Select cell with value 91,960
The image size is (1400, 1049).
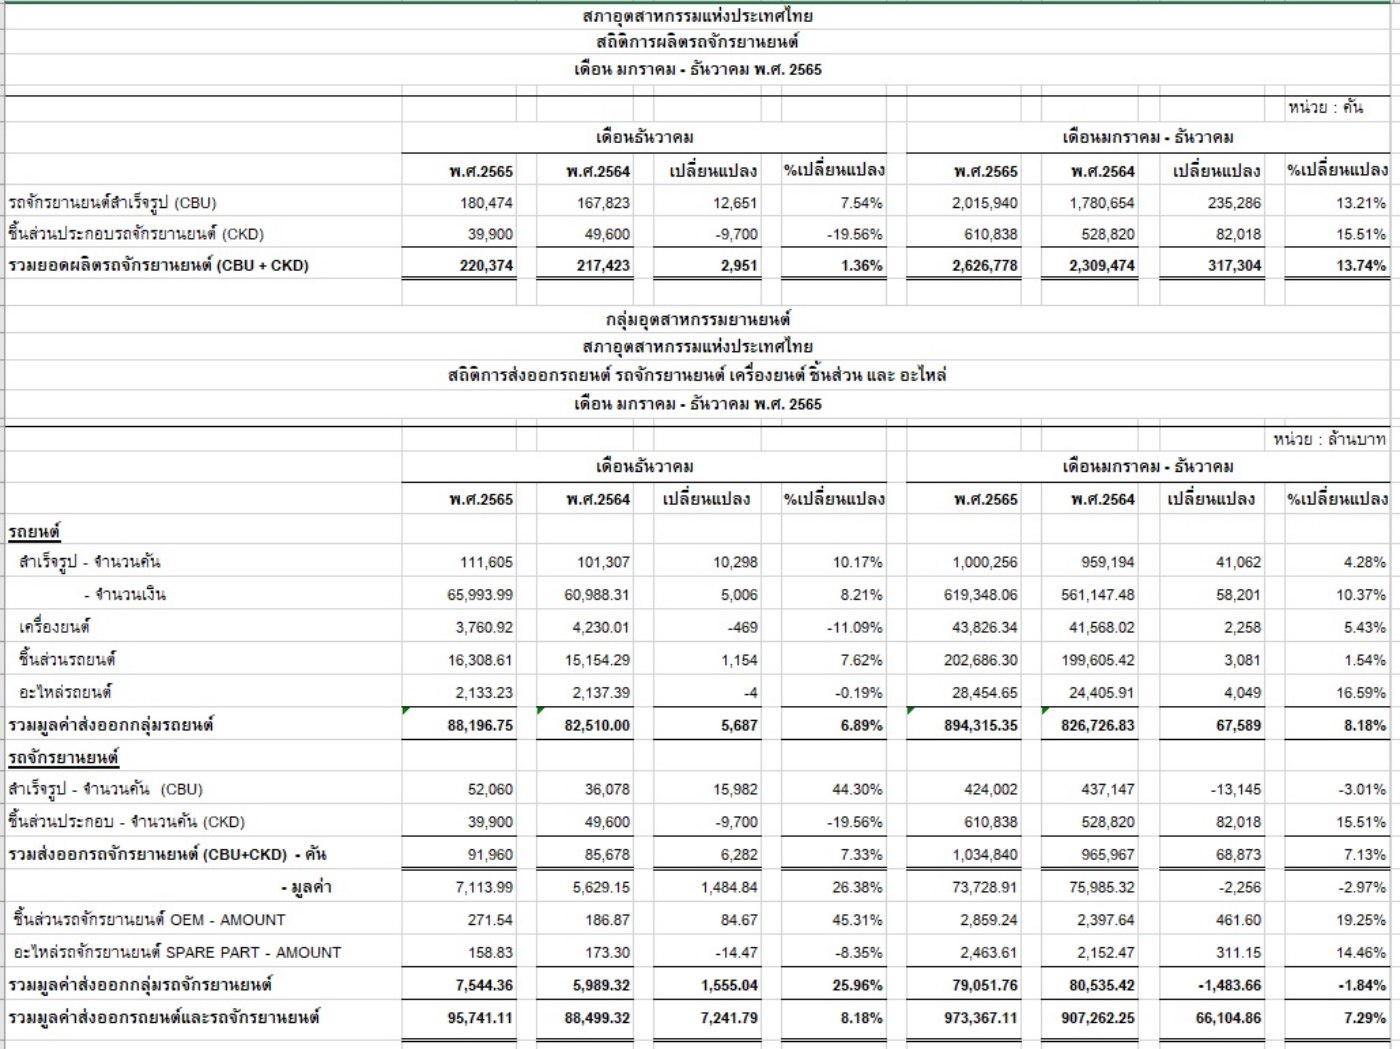coord(490,856)
